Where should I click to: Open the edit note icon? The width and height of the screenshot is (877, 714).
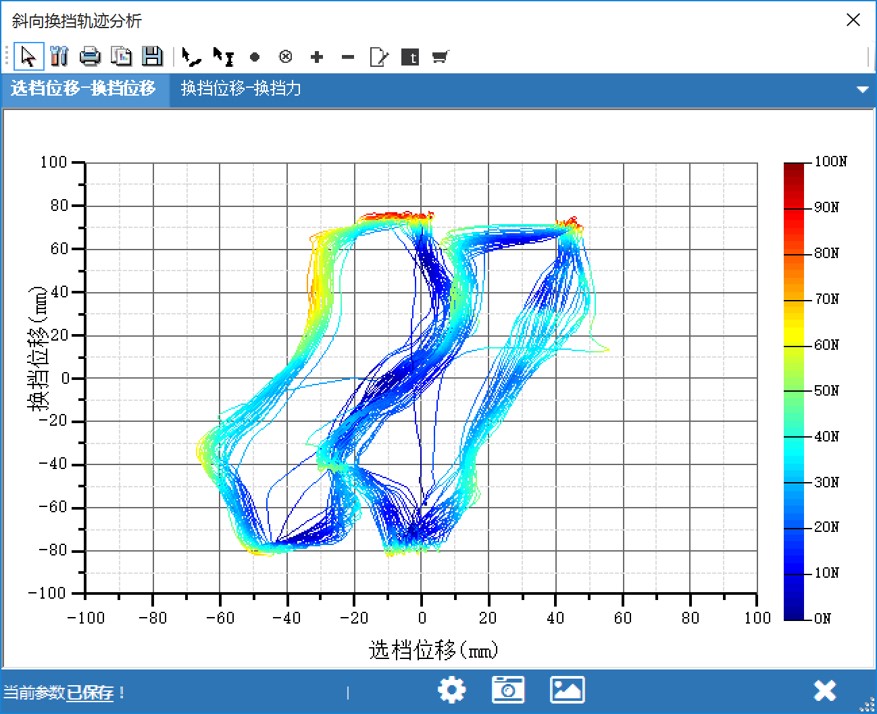378,57
